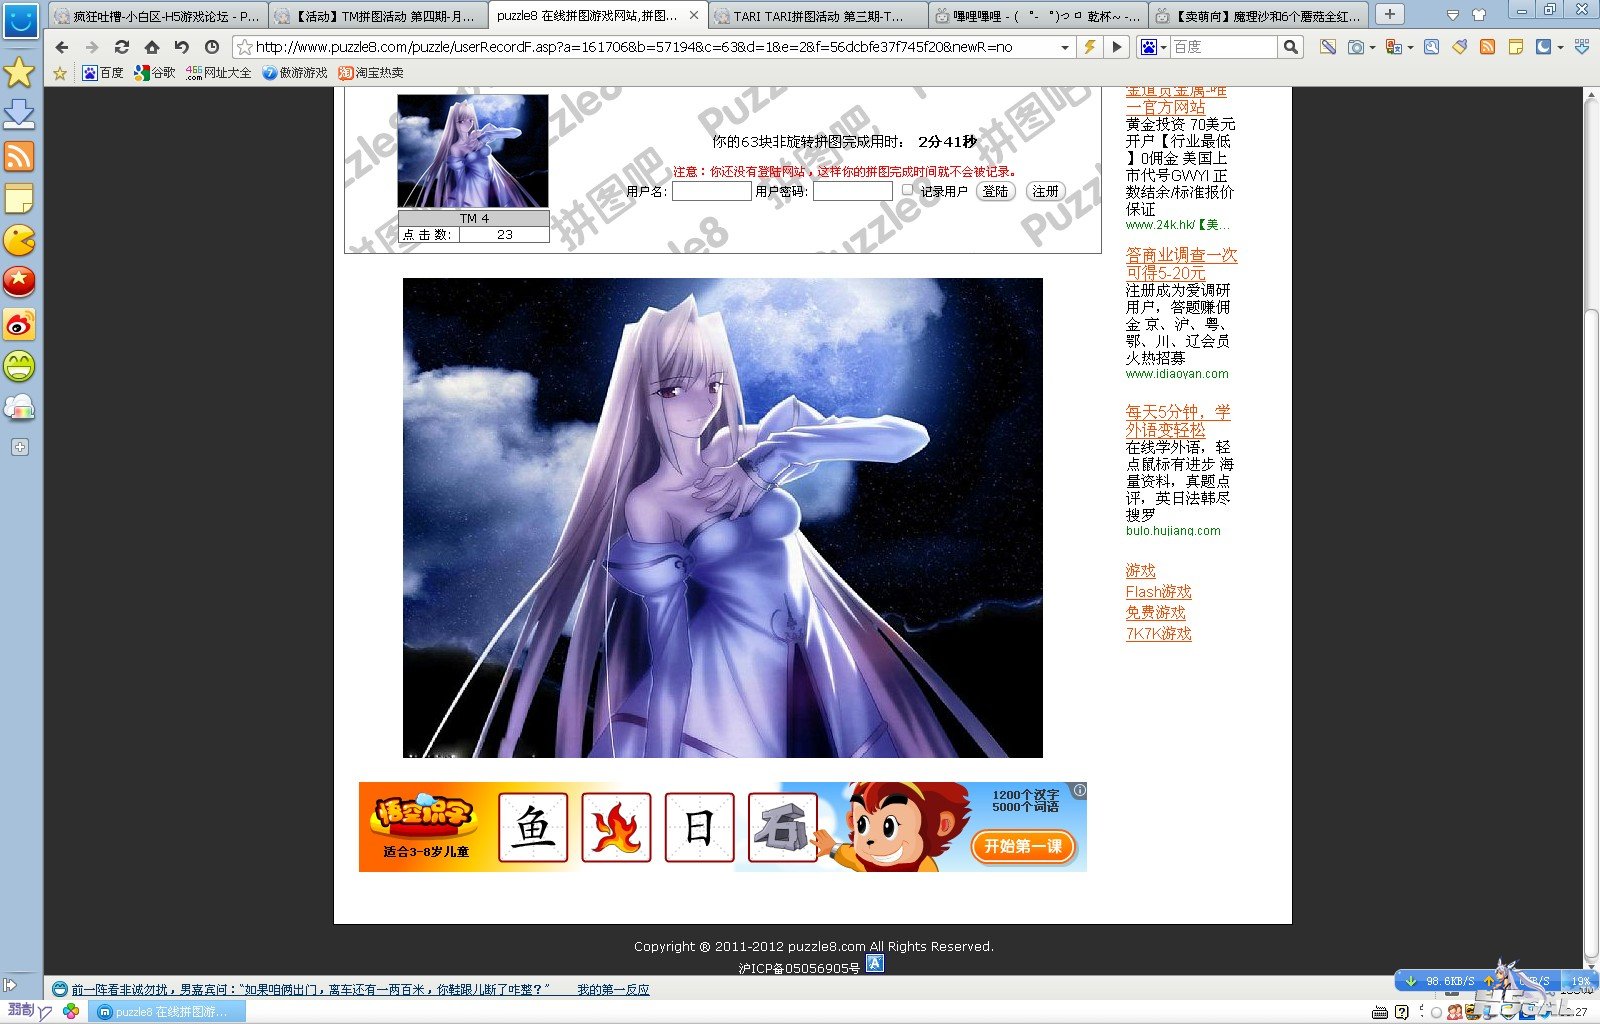
Task: Click the 开始第一课 ad button
Action: pyautogui.click(x=1023, y=847)
